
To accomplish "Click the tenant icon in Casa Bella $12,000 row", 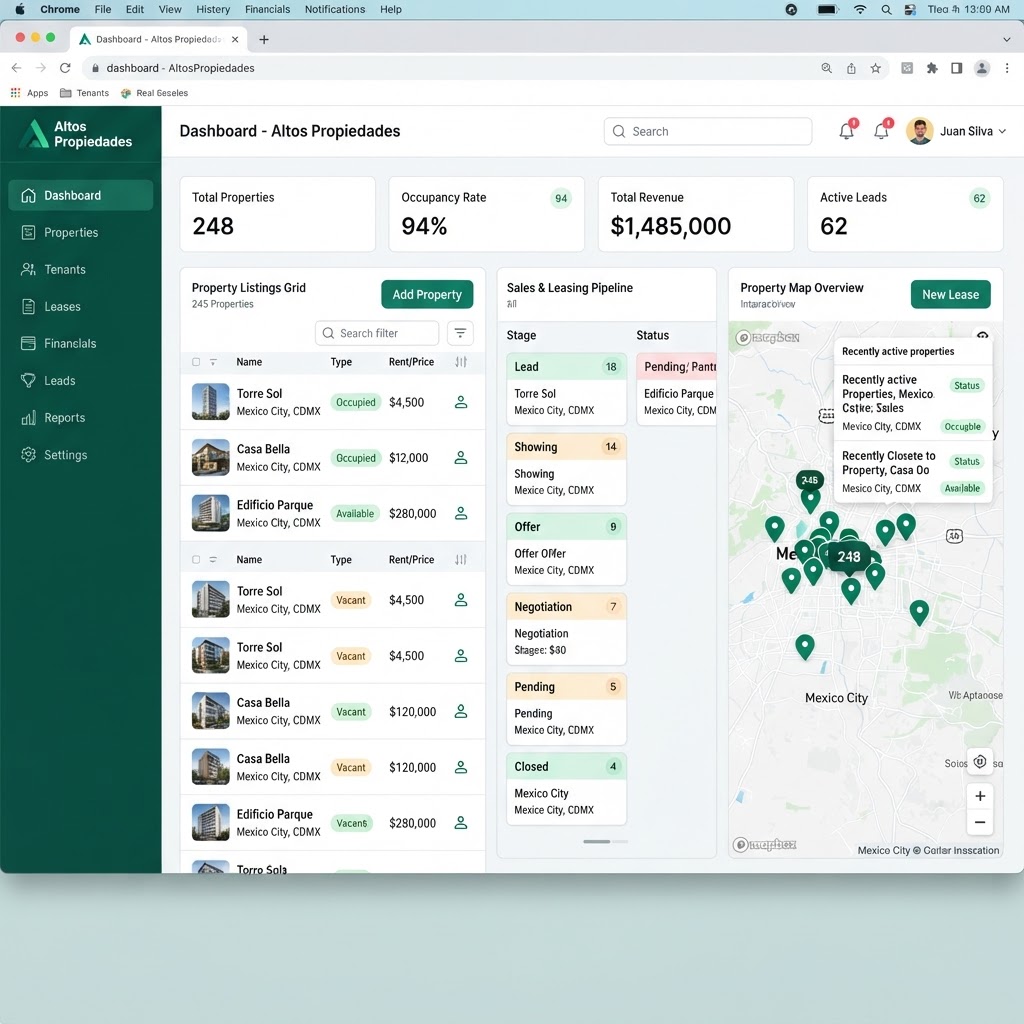I will [461, 458].
